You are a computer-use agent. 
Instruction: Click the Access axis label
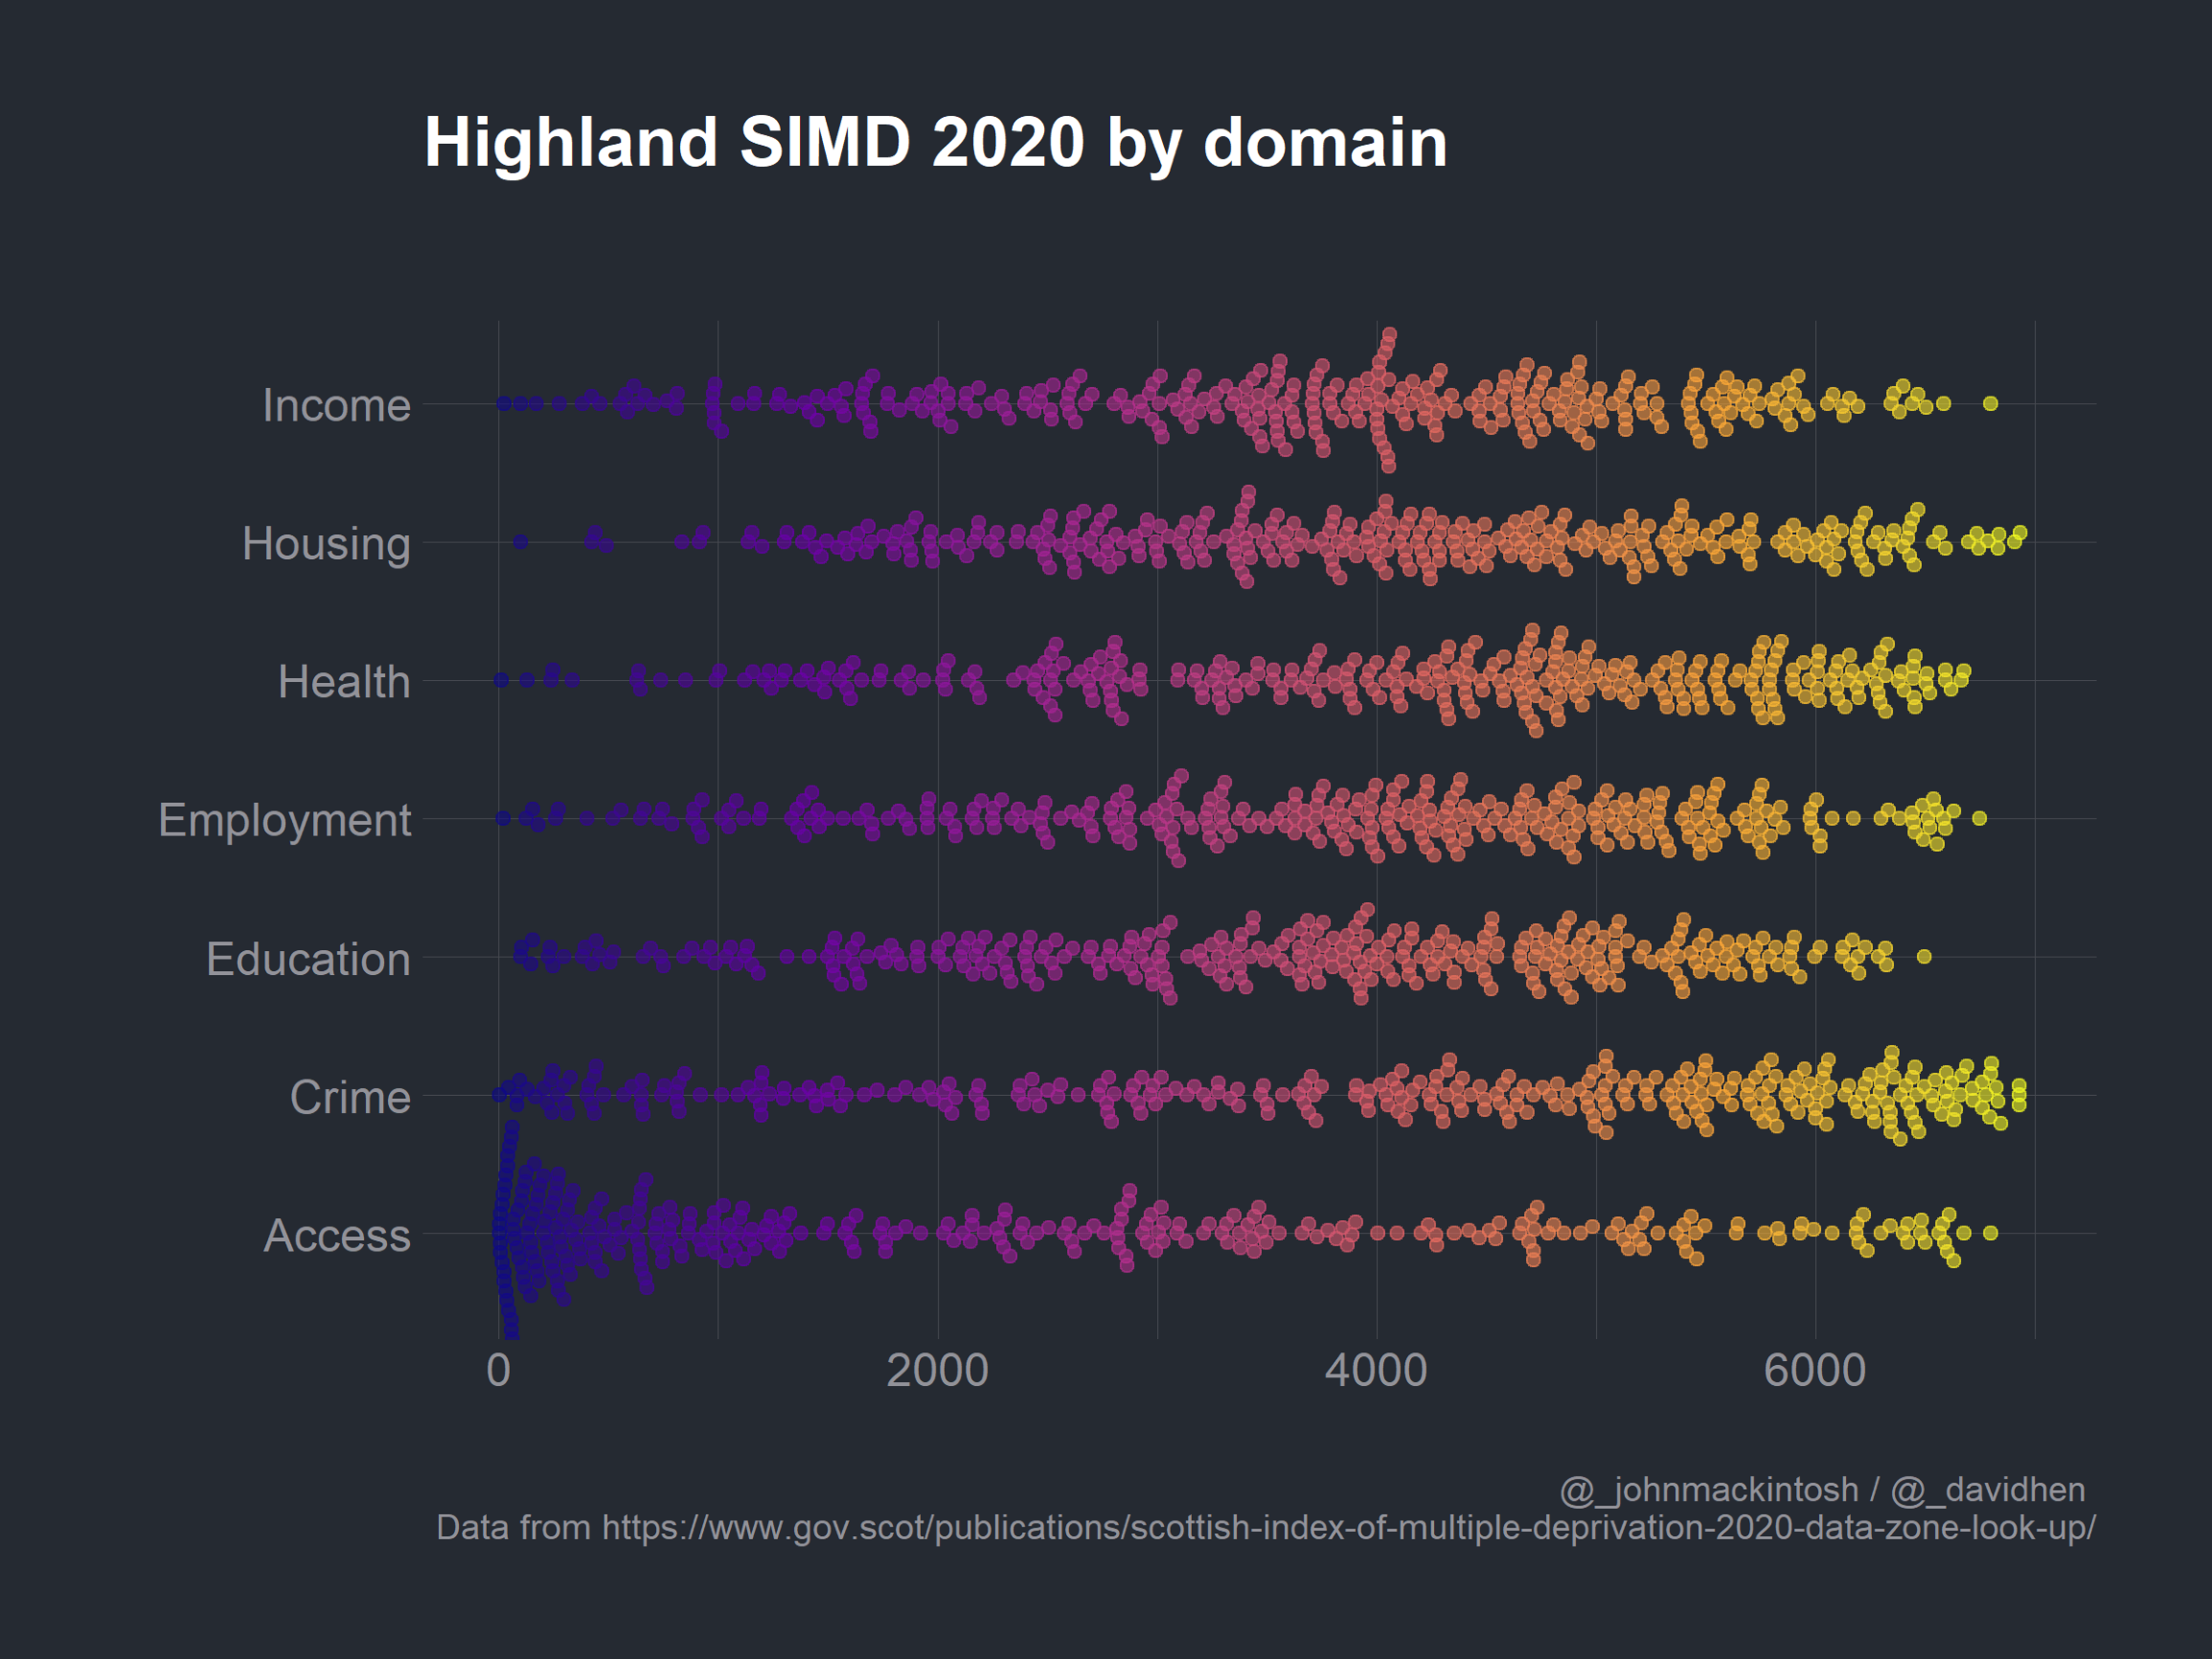[337, 1236]
